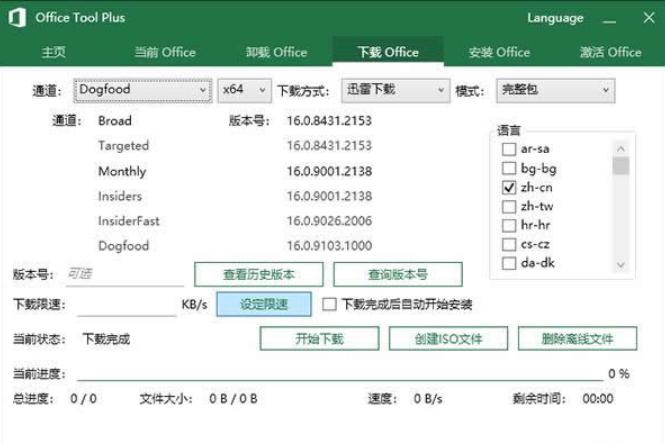Enable the cs-cz language checkbox

(x=509, y=244)
